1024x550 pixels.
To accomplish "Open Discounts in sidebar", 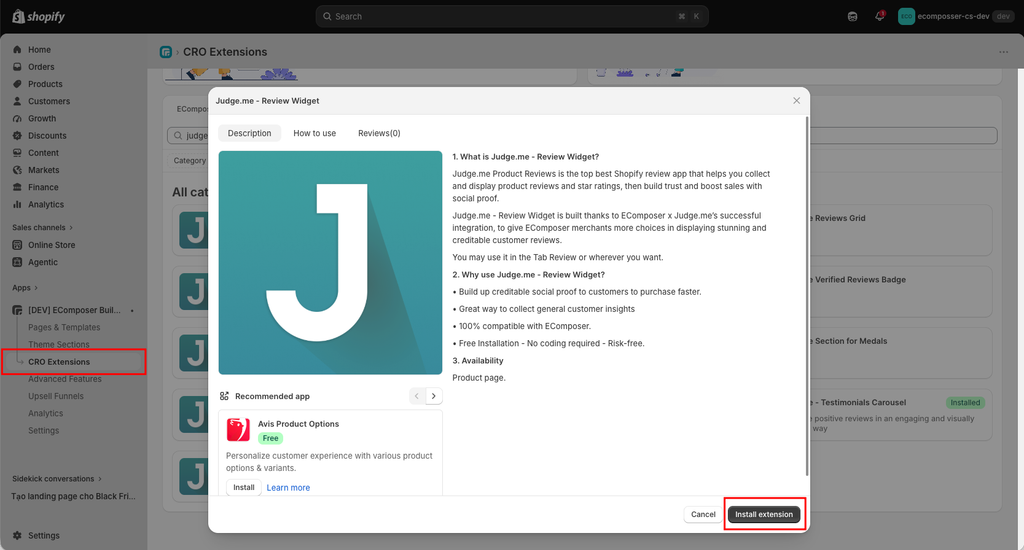I will [x=47, y=135].
